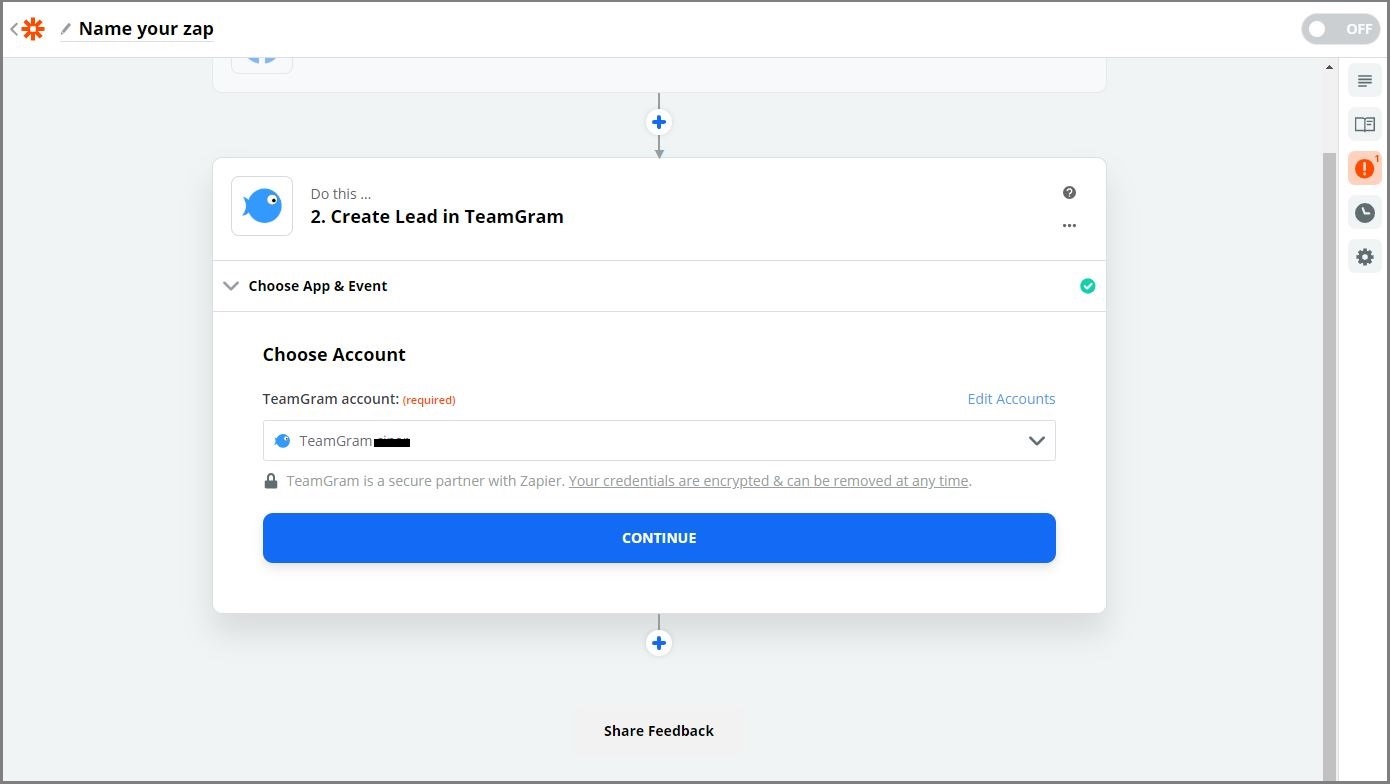Open the help book icon in sidebar
Viewport: 1390px width, 784px height.
[x=1365, y=125]
